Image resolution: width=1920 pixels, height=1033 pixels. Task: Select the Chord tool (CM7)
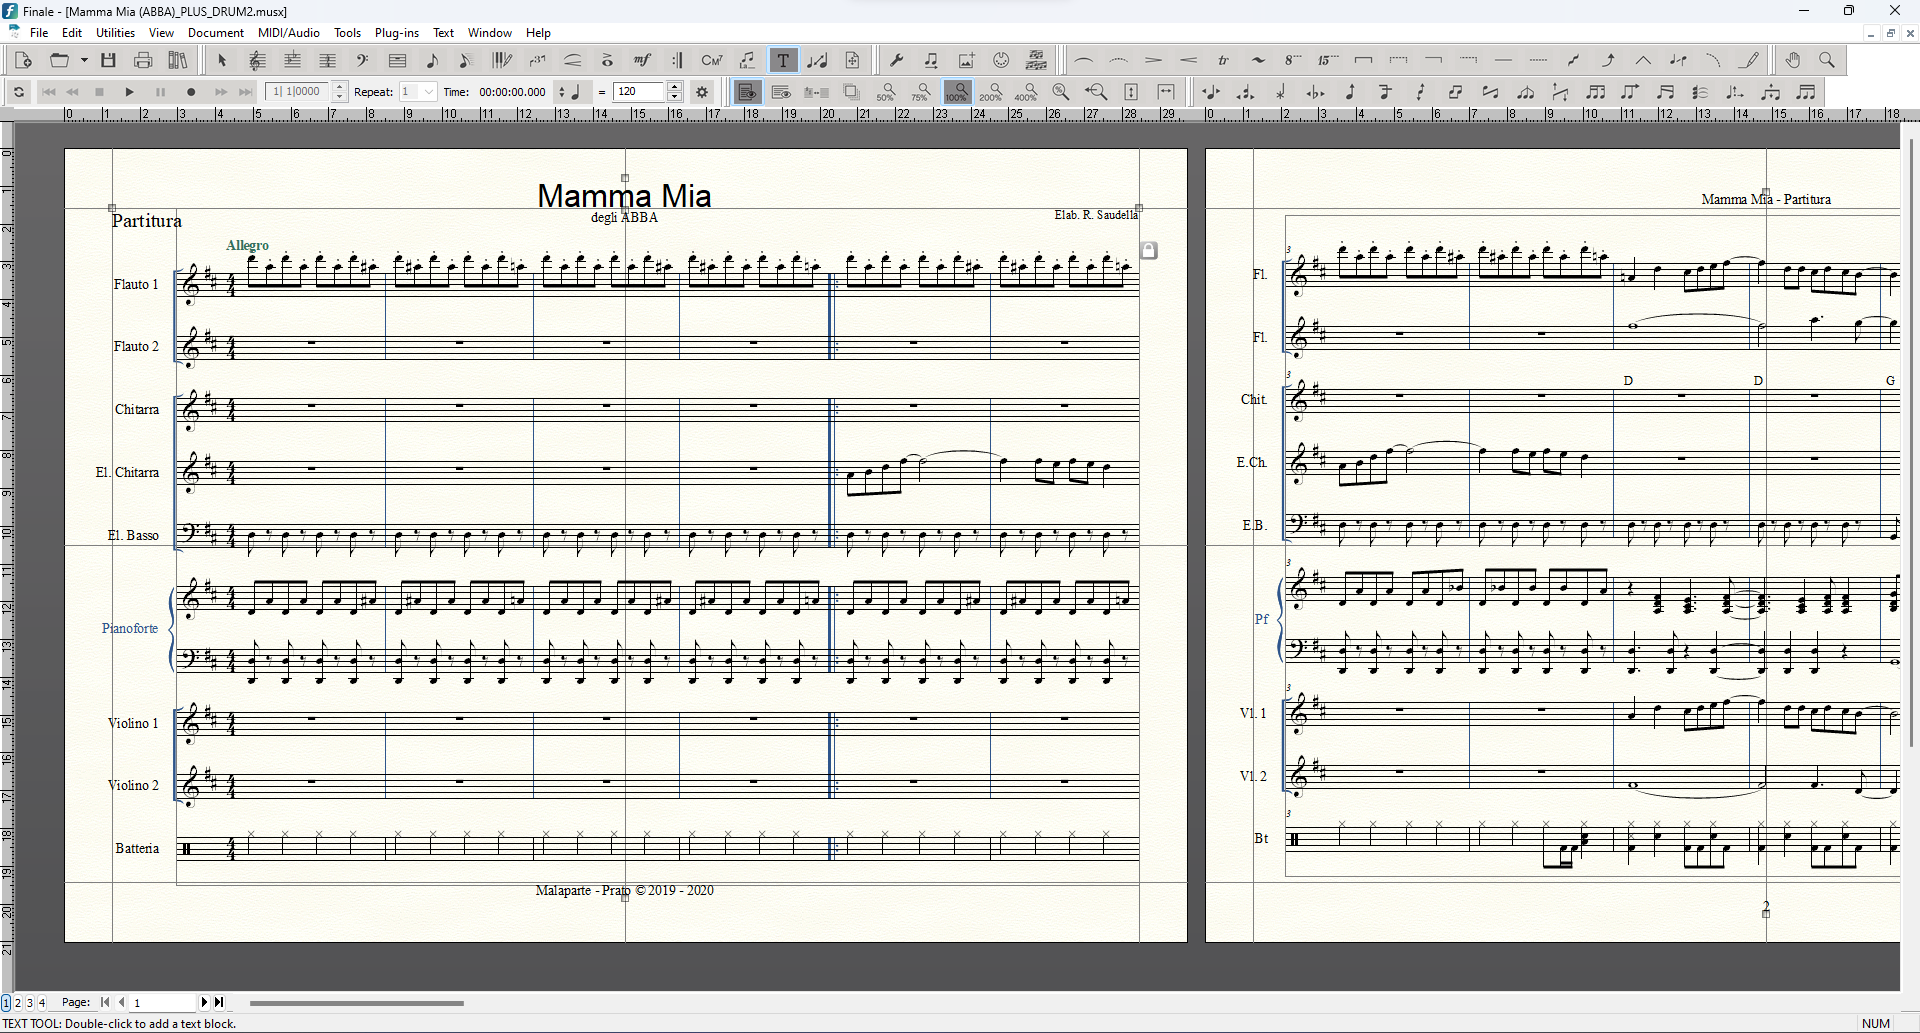click(712, 61)
